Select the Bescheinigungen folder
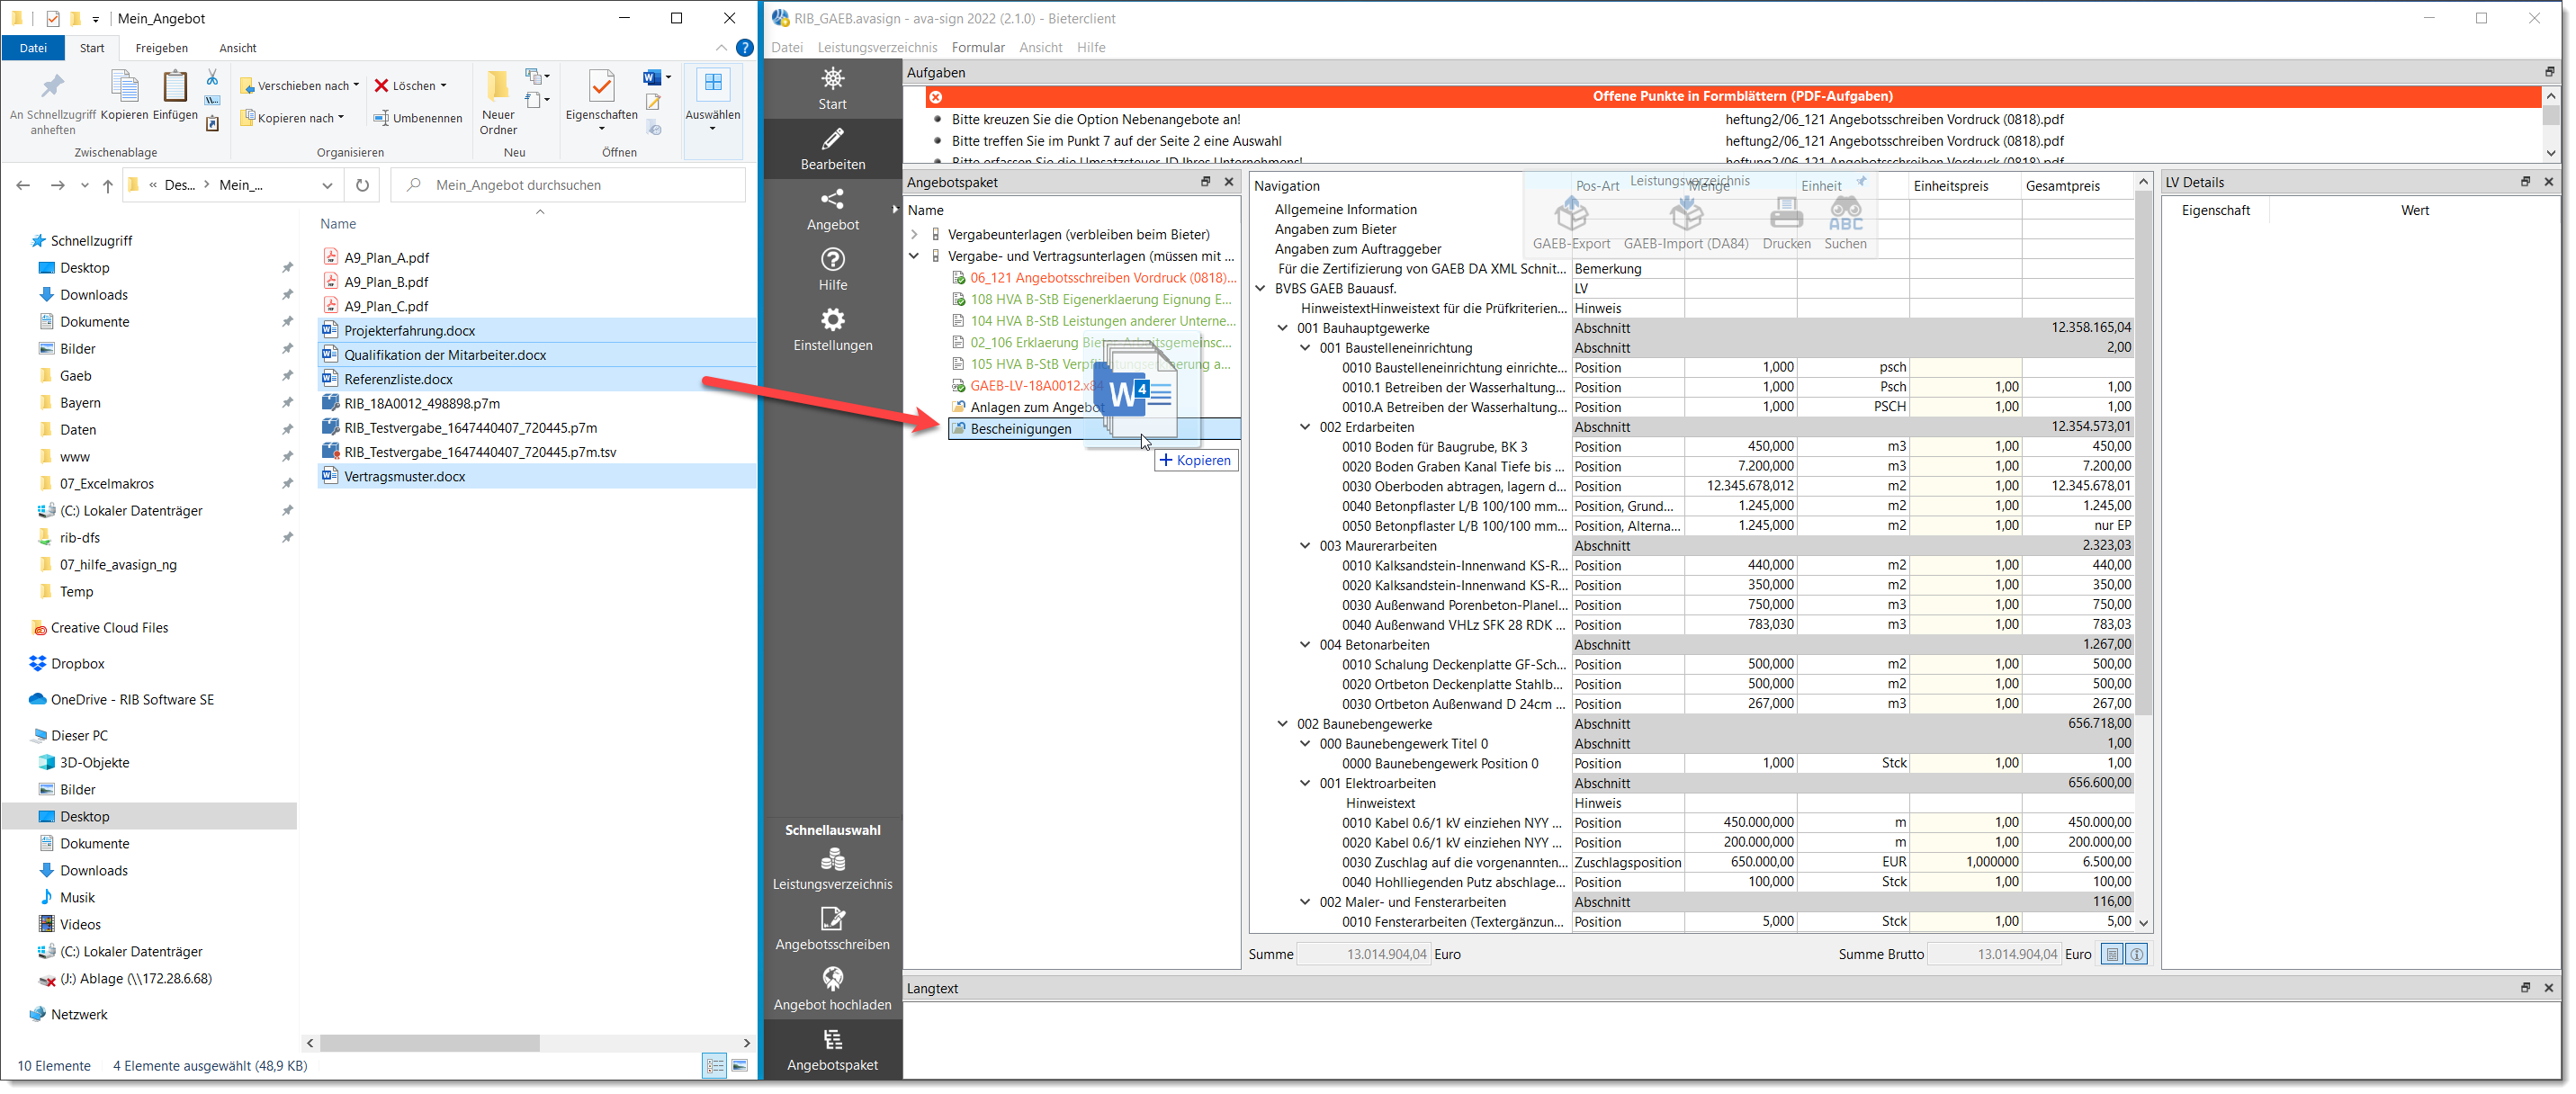The width and height of the screenshot is (2576, 1094). [x=1094, y=429]
